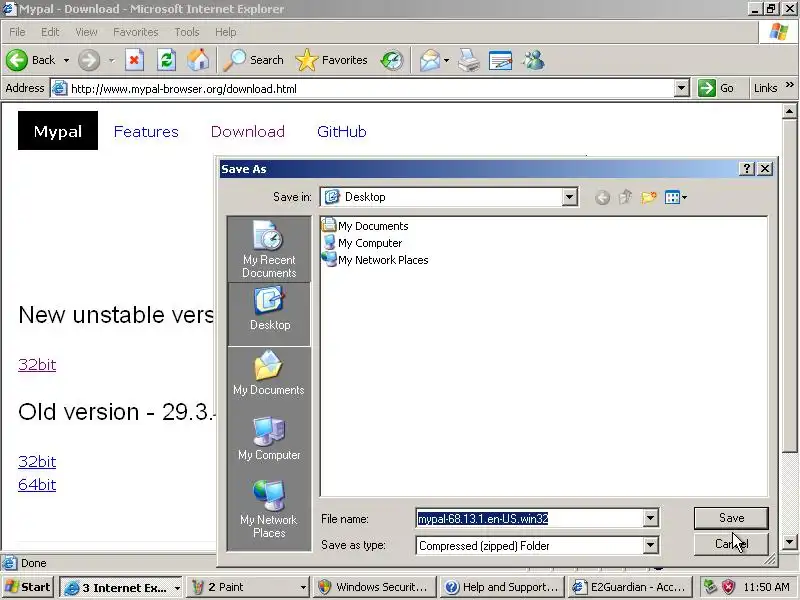Click the 32bit link under New unstable version
This screenshot has width=800, height=600.
click(37, 365)
